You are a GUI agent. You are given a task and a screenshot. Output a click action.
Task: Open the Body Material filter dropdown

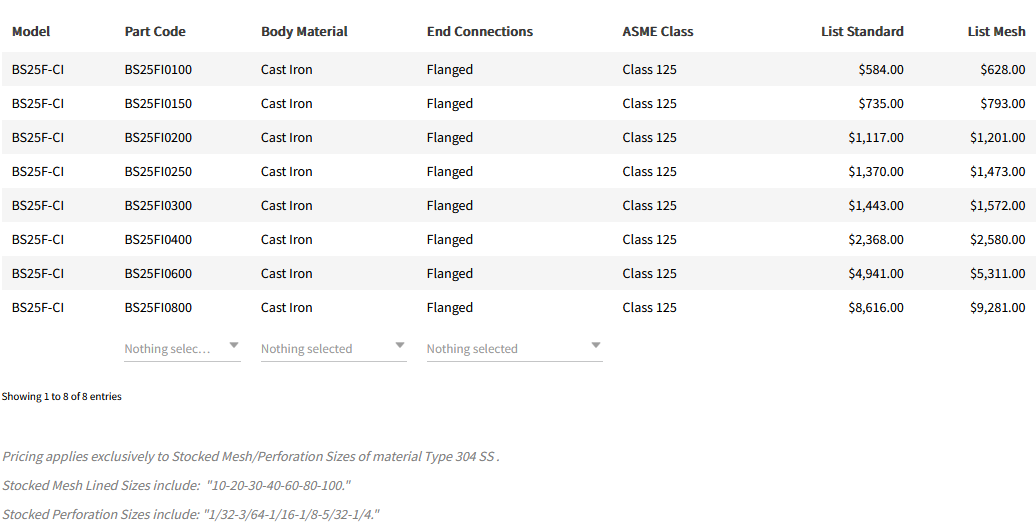[333, 348]
